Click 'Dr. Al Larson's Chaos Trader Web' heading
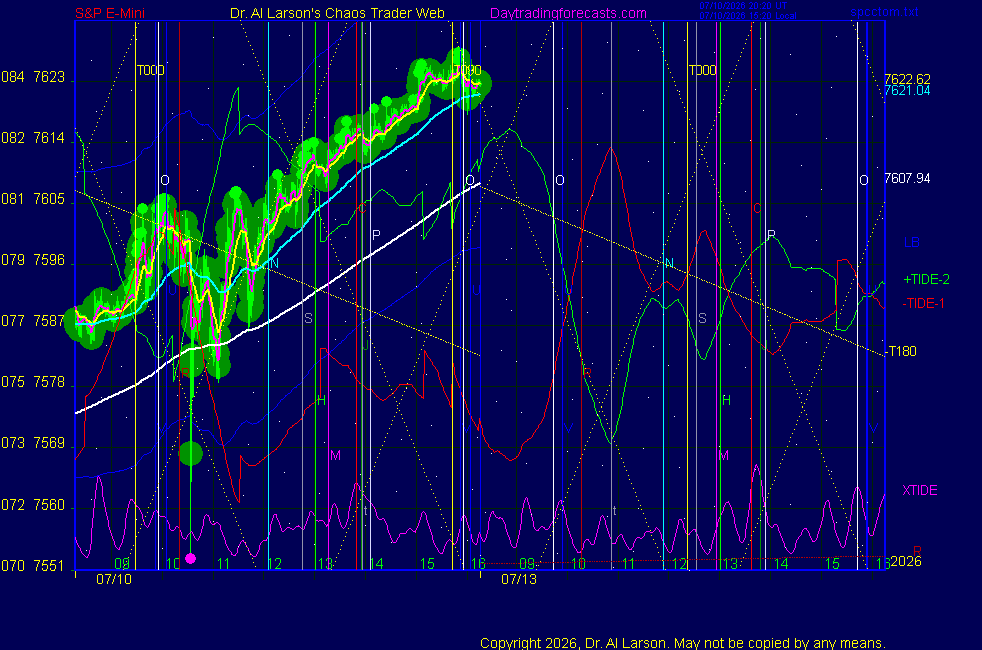The image size is (982, 650). [x=337, y=13]
